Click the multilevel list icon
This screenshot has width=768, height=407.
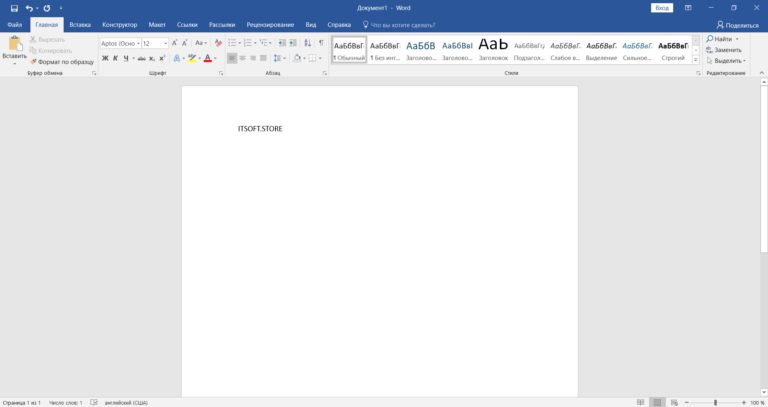click(264, 43)
